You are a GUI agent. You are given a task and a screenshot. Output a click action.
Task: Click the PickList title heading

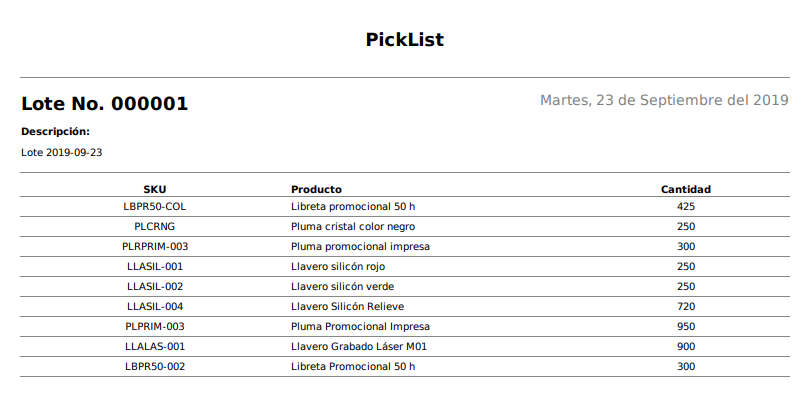click(405, 40)
